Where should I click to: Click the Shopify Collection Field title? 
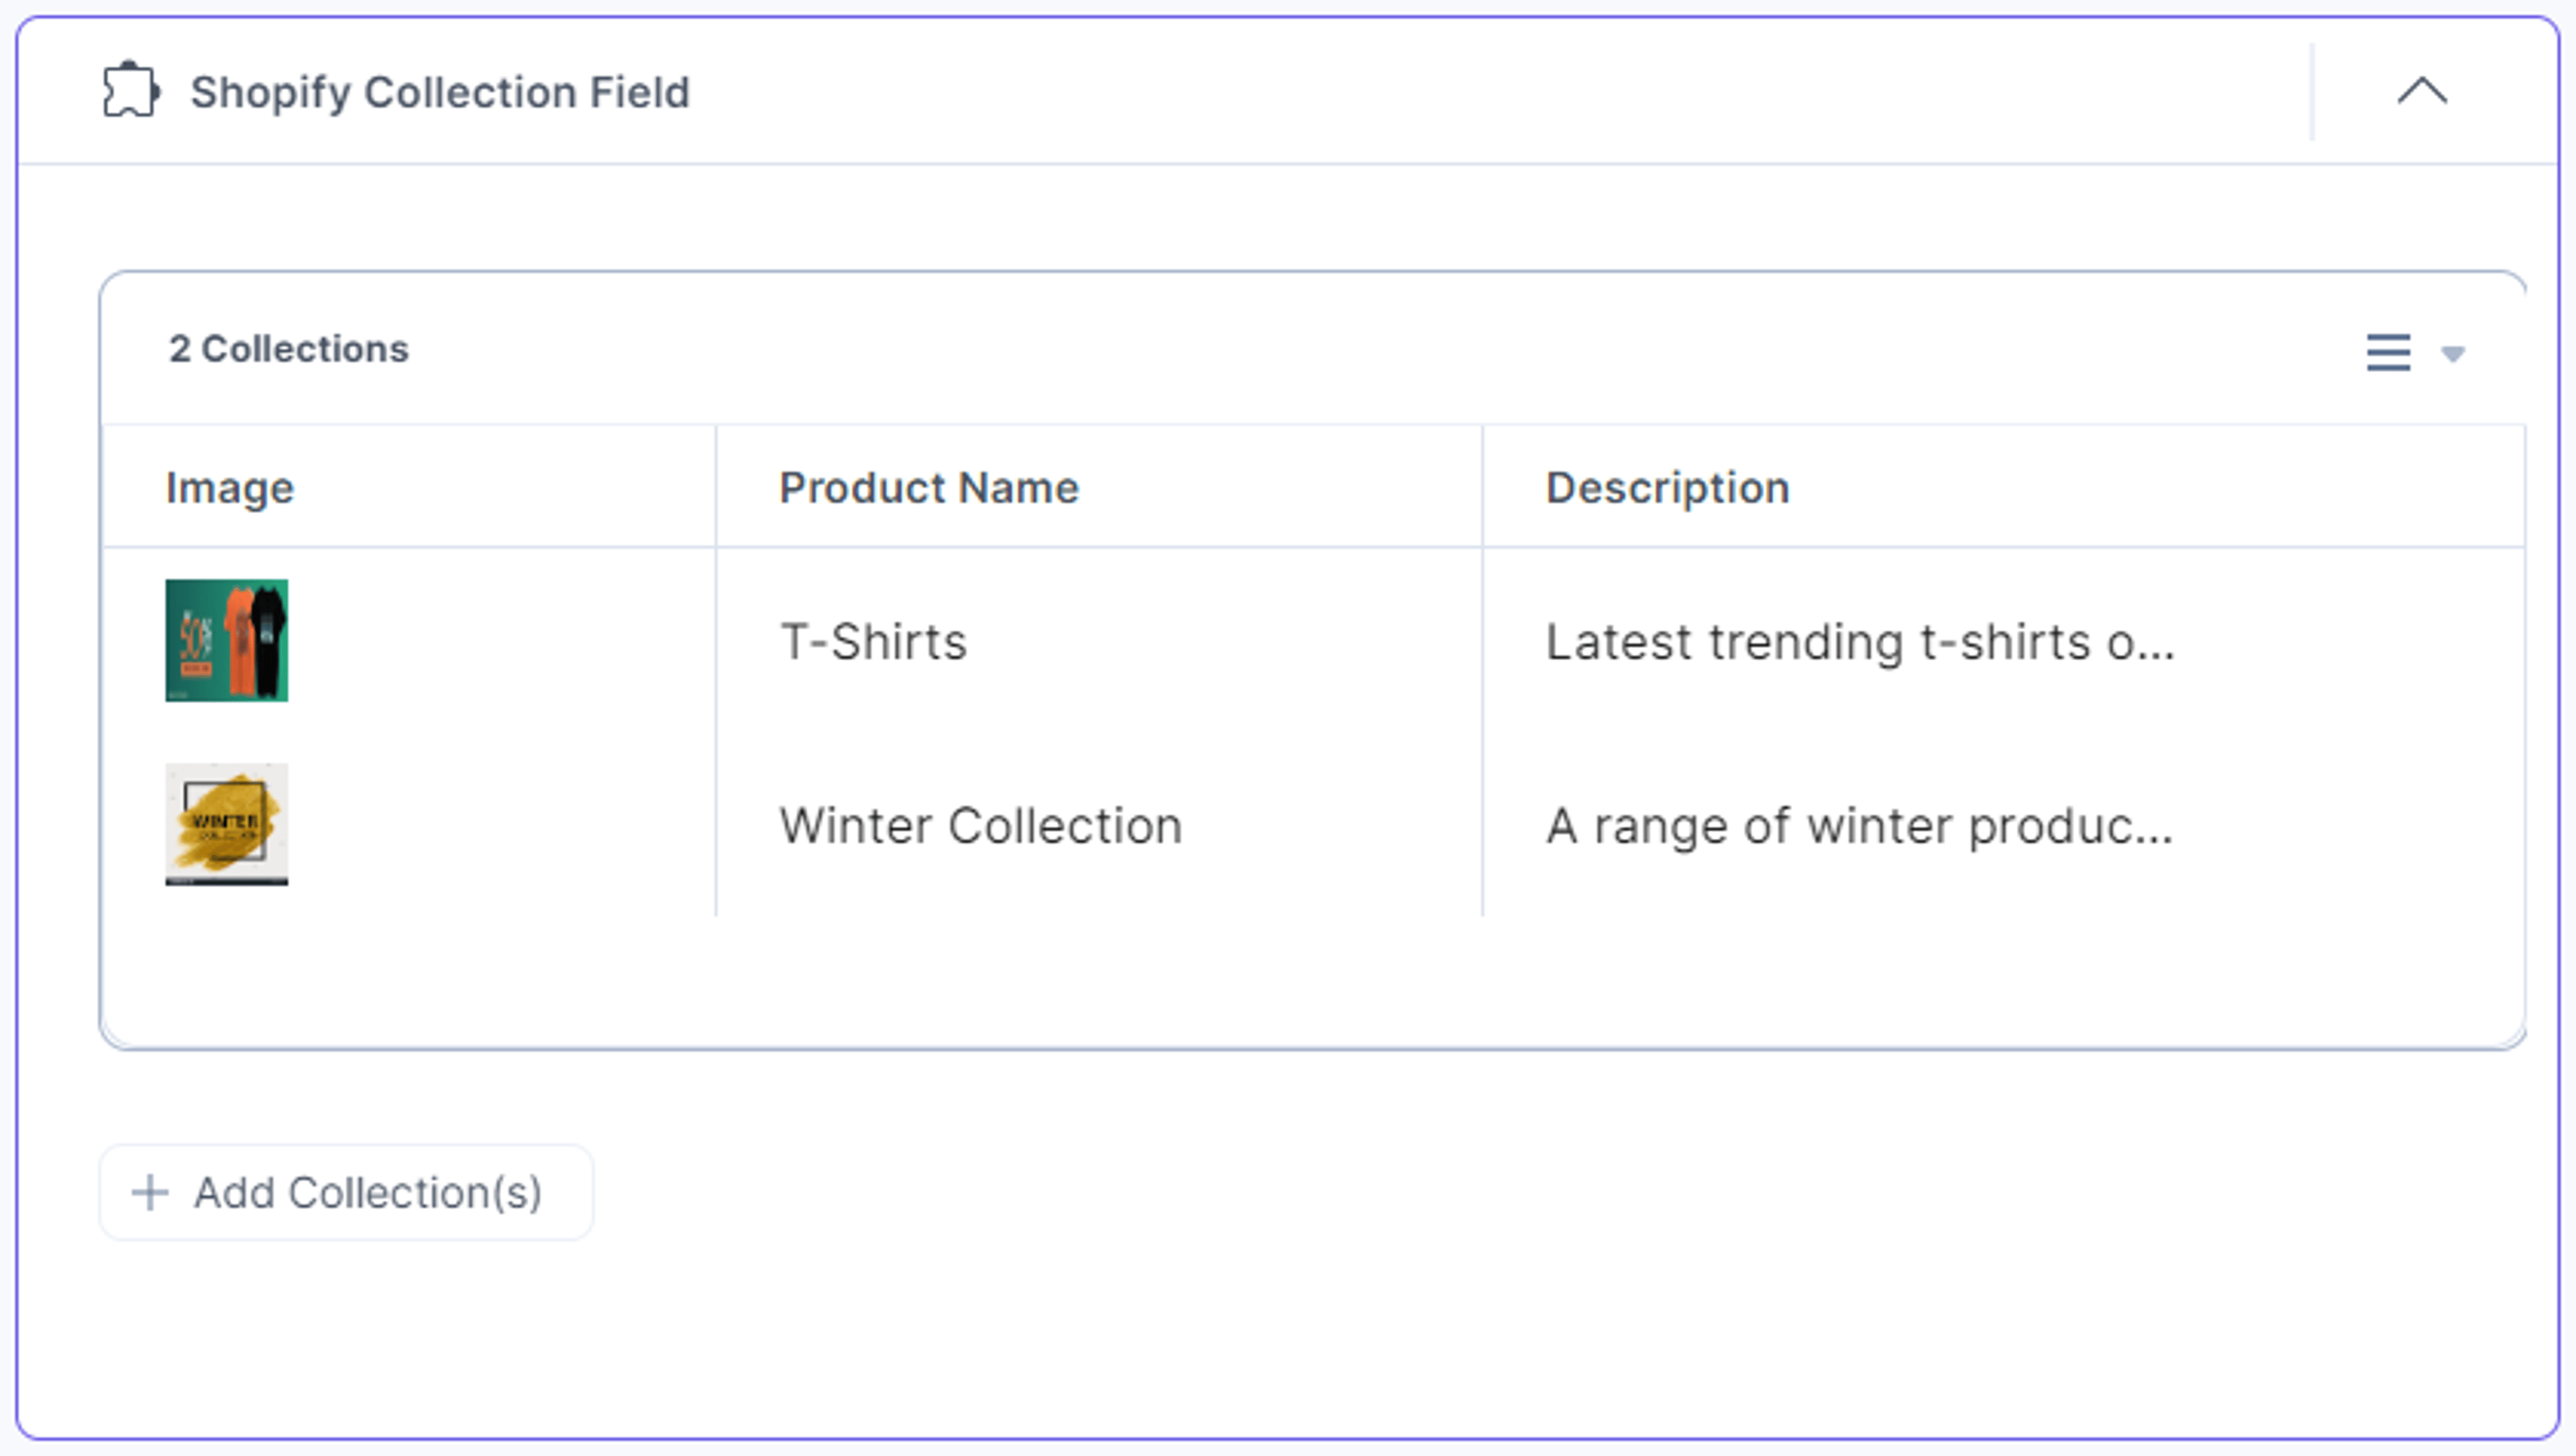tap(440, 92)
